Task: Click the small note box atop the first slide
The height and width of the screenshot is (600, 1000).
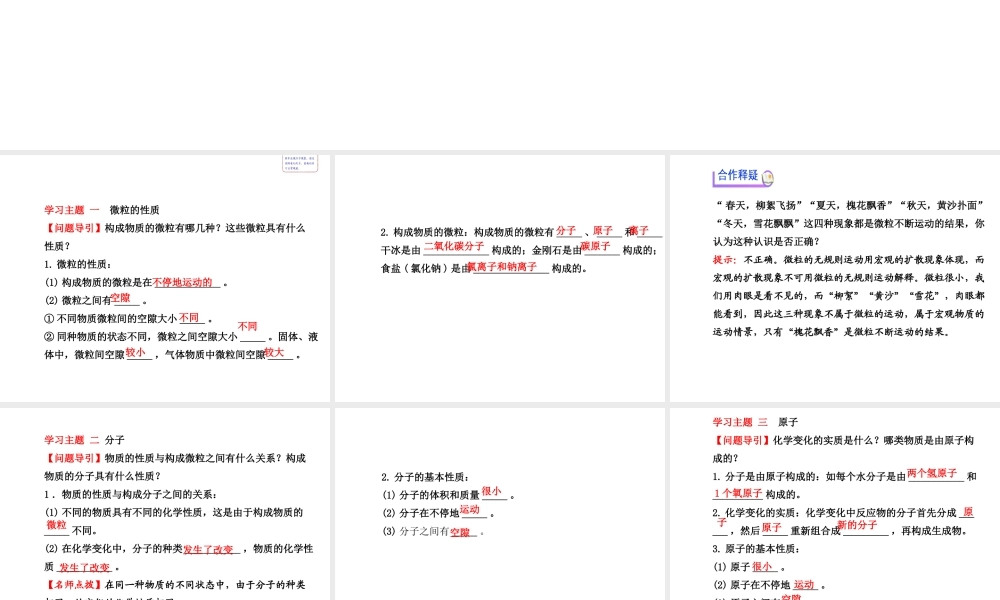Action: 300,163
